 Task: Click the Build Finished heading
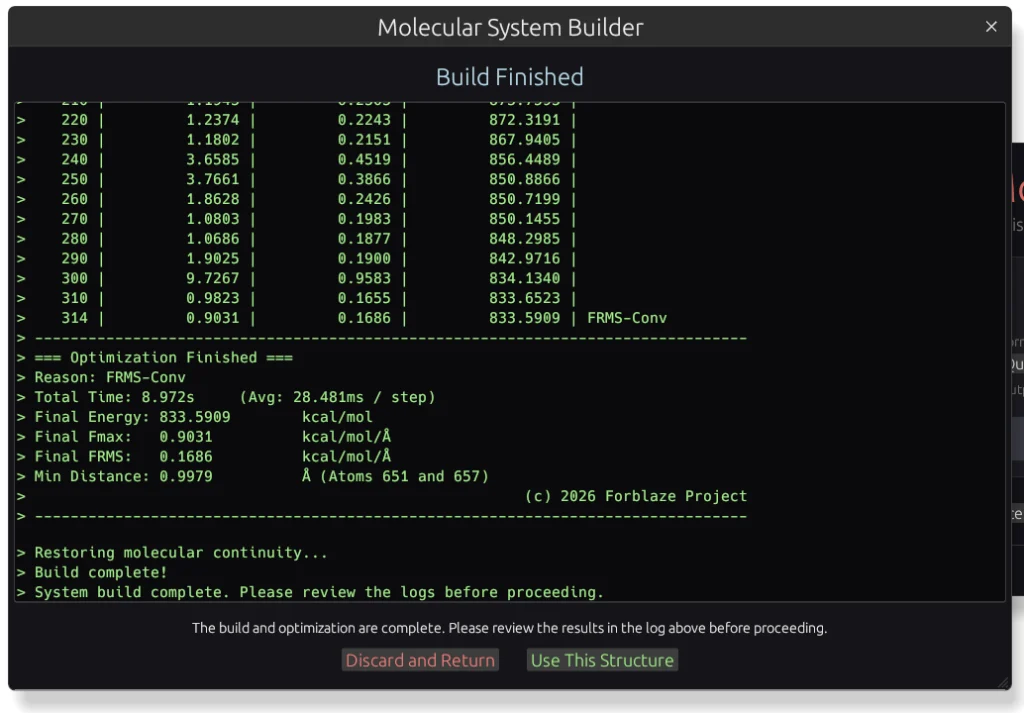click(x=510, y=77)
